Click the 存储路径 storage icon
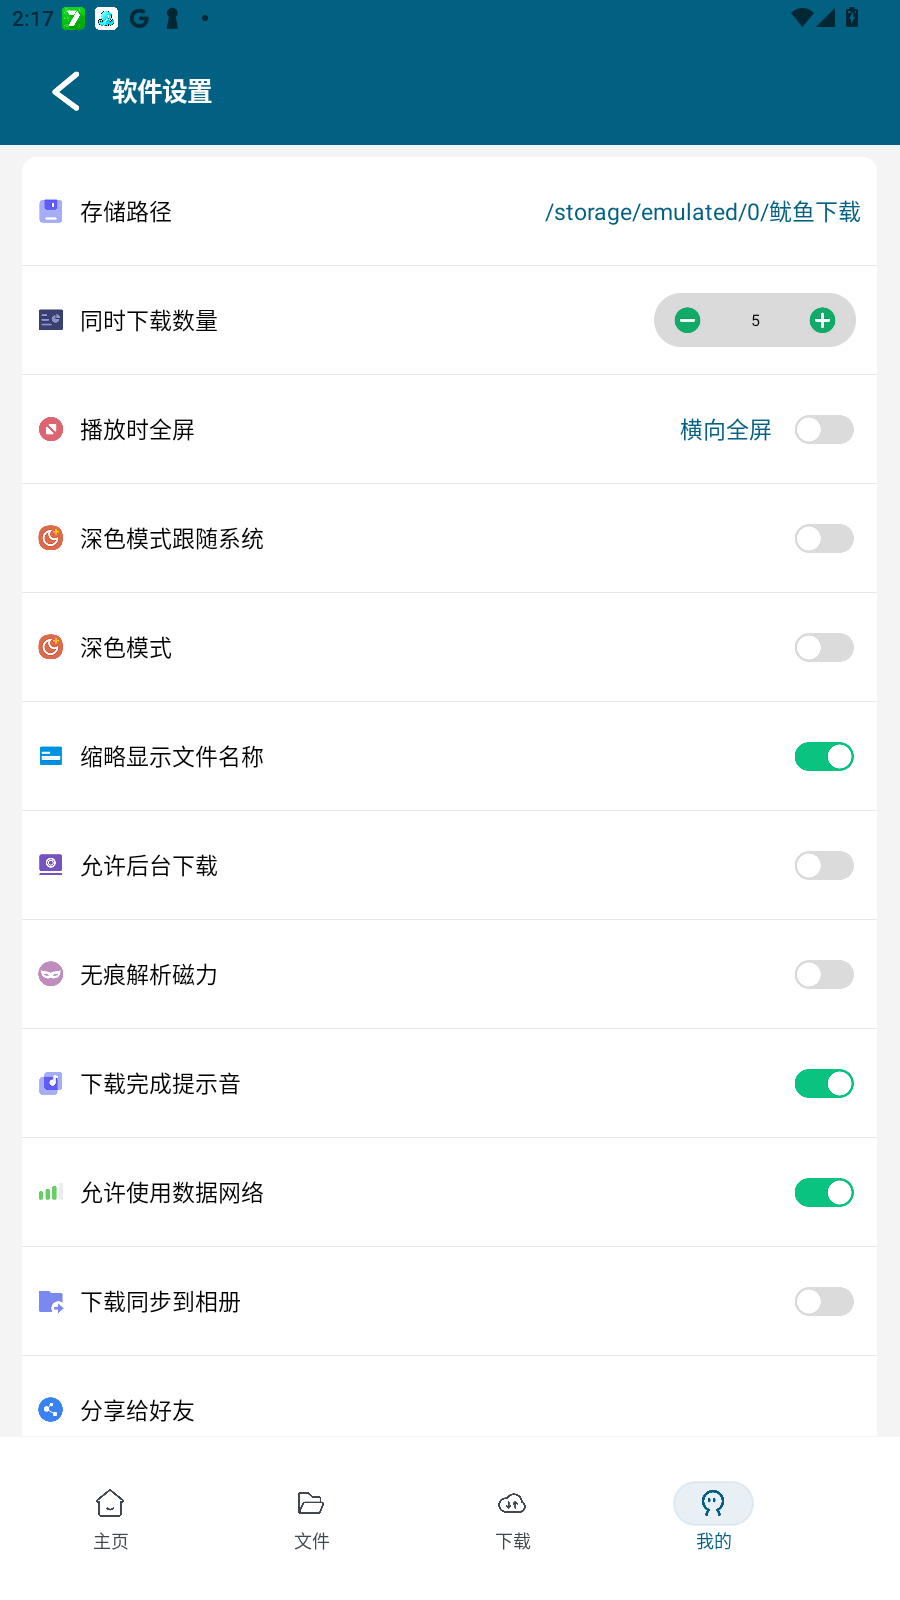The width and height of the screenshot is (900, 1600). pyautogui.click(x=51, y=211)
